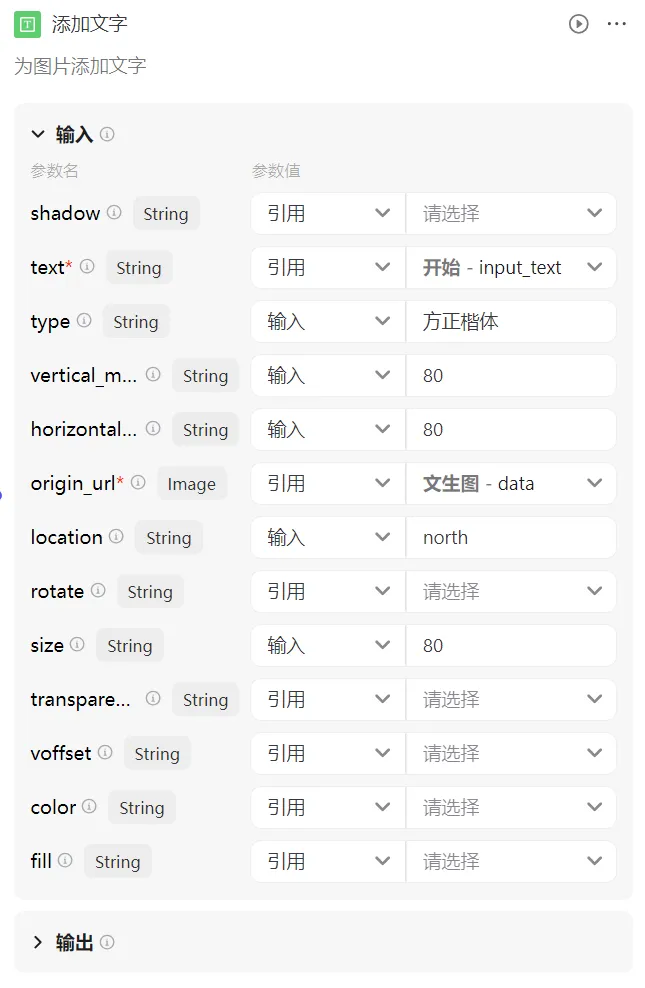Collapse the 输入 section

[38, 134]
